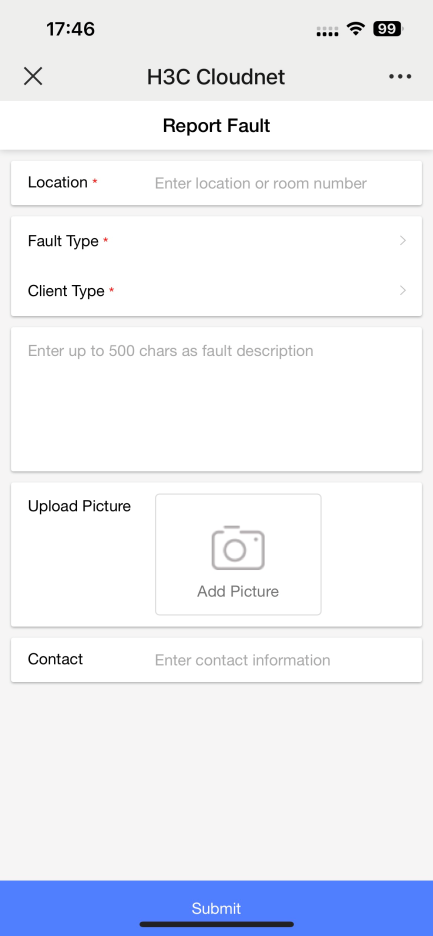The height and width of the screenshot is (936, 433).
Task: Open the Client Type selection row
Action: (x=216, y=291)
